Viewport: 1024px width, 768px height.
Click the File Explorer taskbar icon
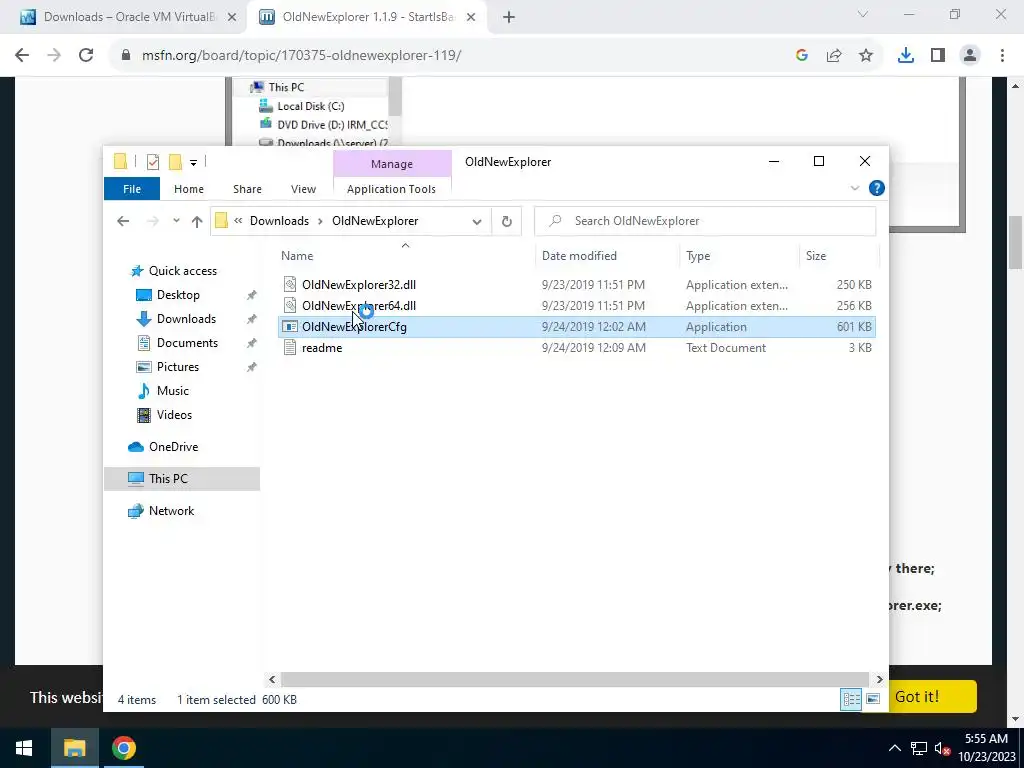pos(74,748)
